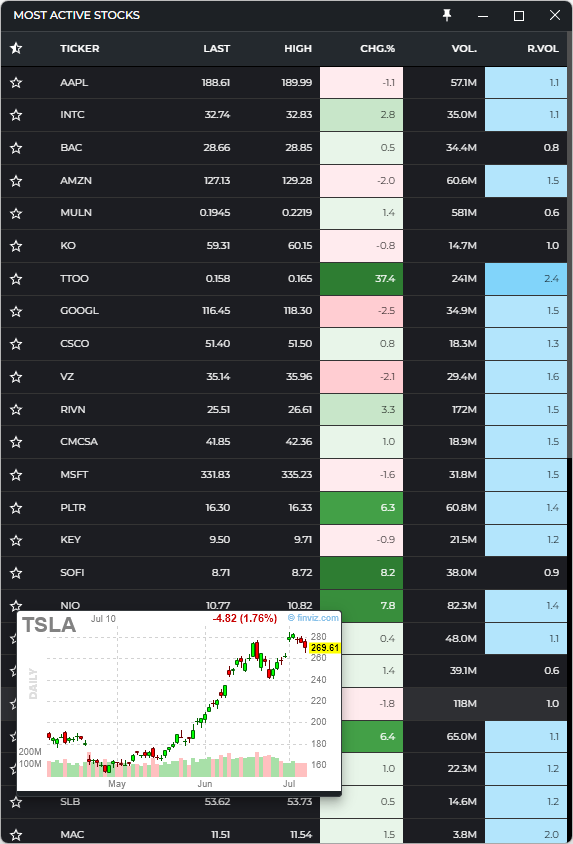The width and height of the screenshot is (573, 844).
Task: Mark MSFT with the star
Action: coord(16,475)
